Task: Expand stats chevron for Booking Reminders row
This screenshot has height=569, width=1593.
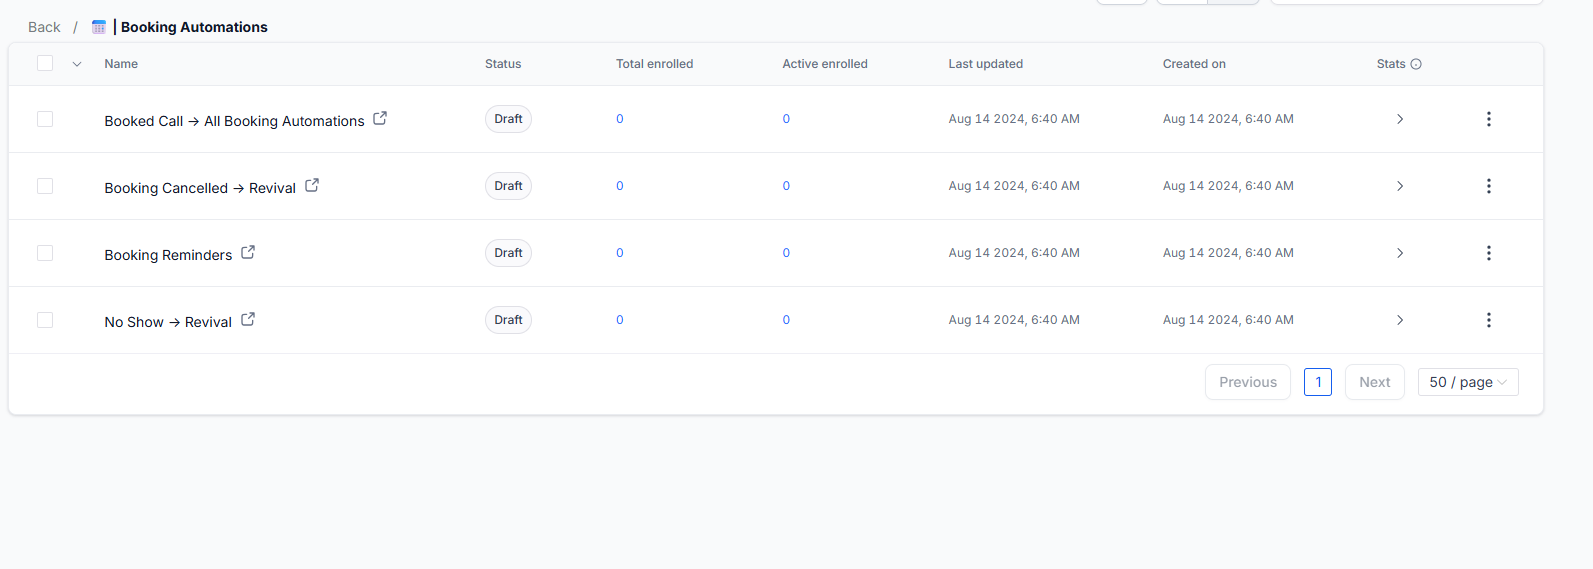Action: coord(1400,253)
